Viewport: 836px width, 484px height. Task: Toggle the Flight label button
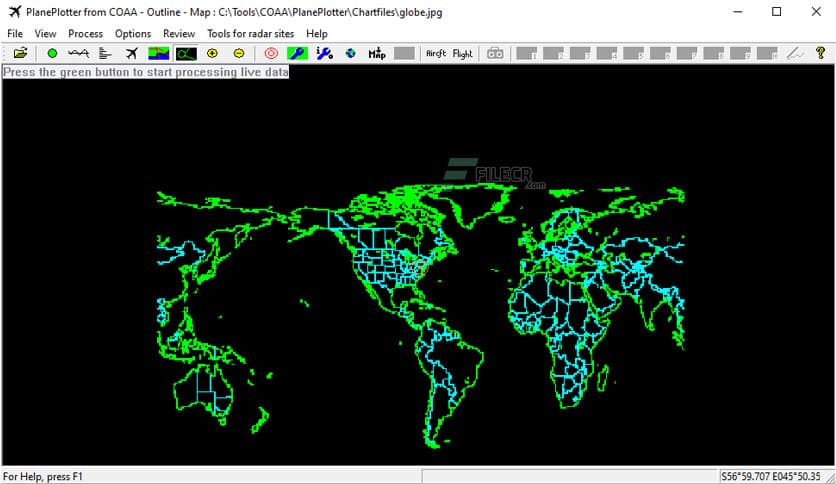pos(463,54)
